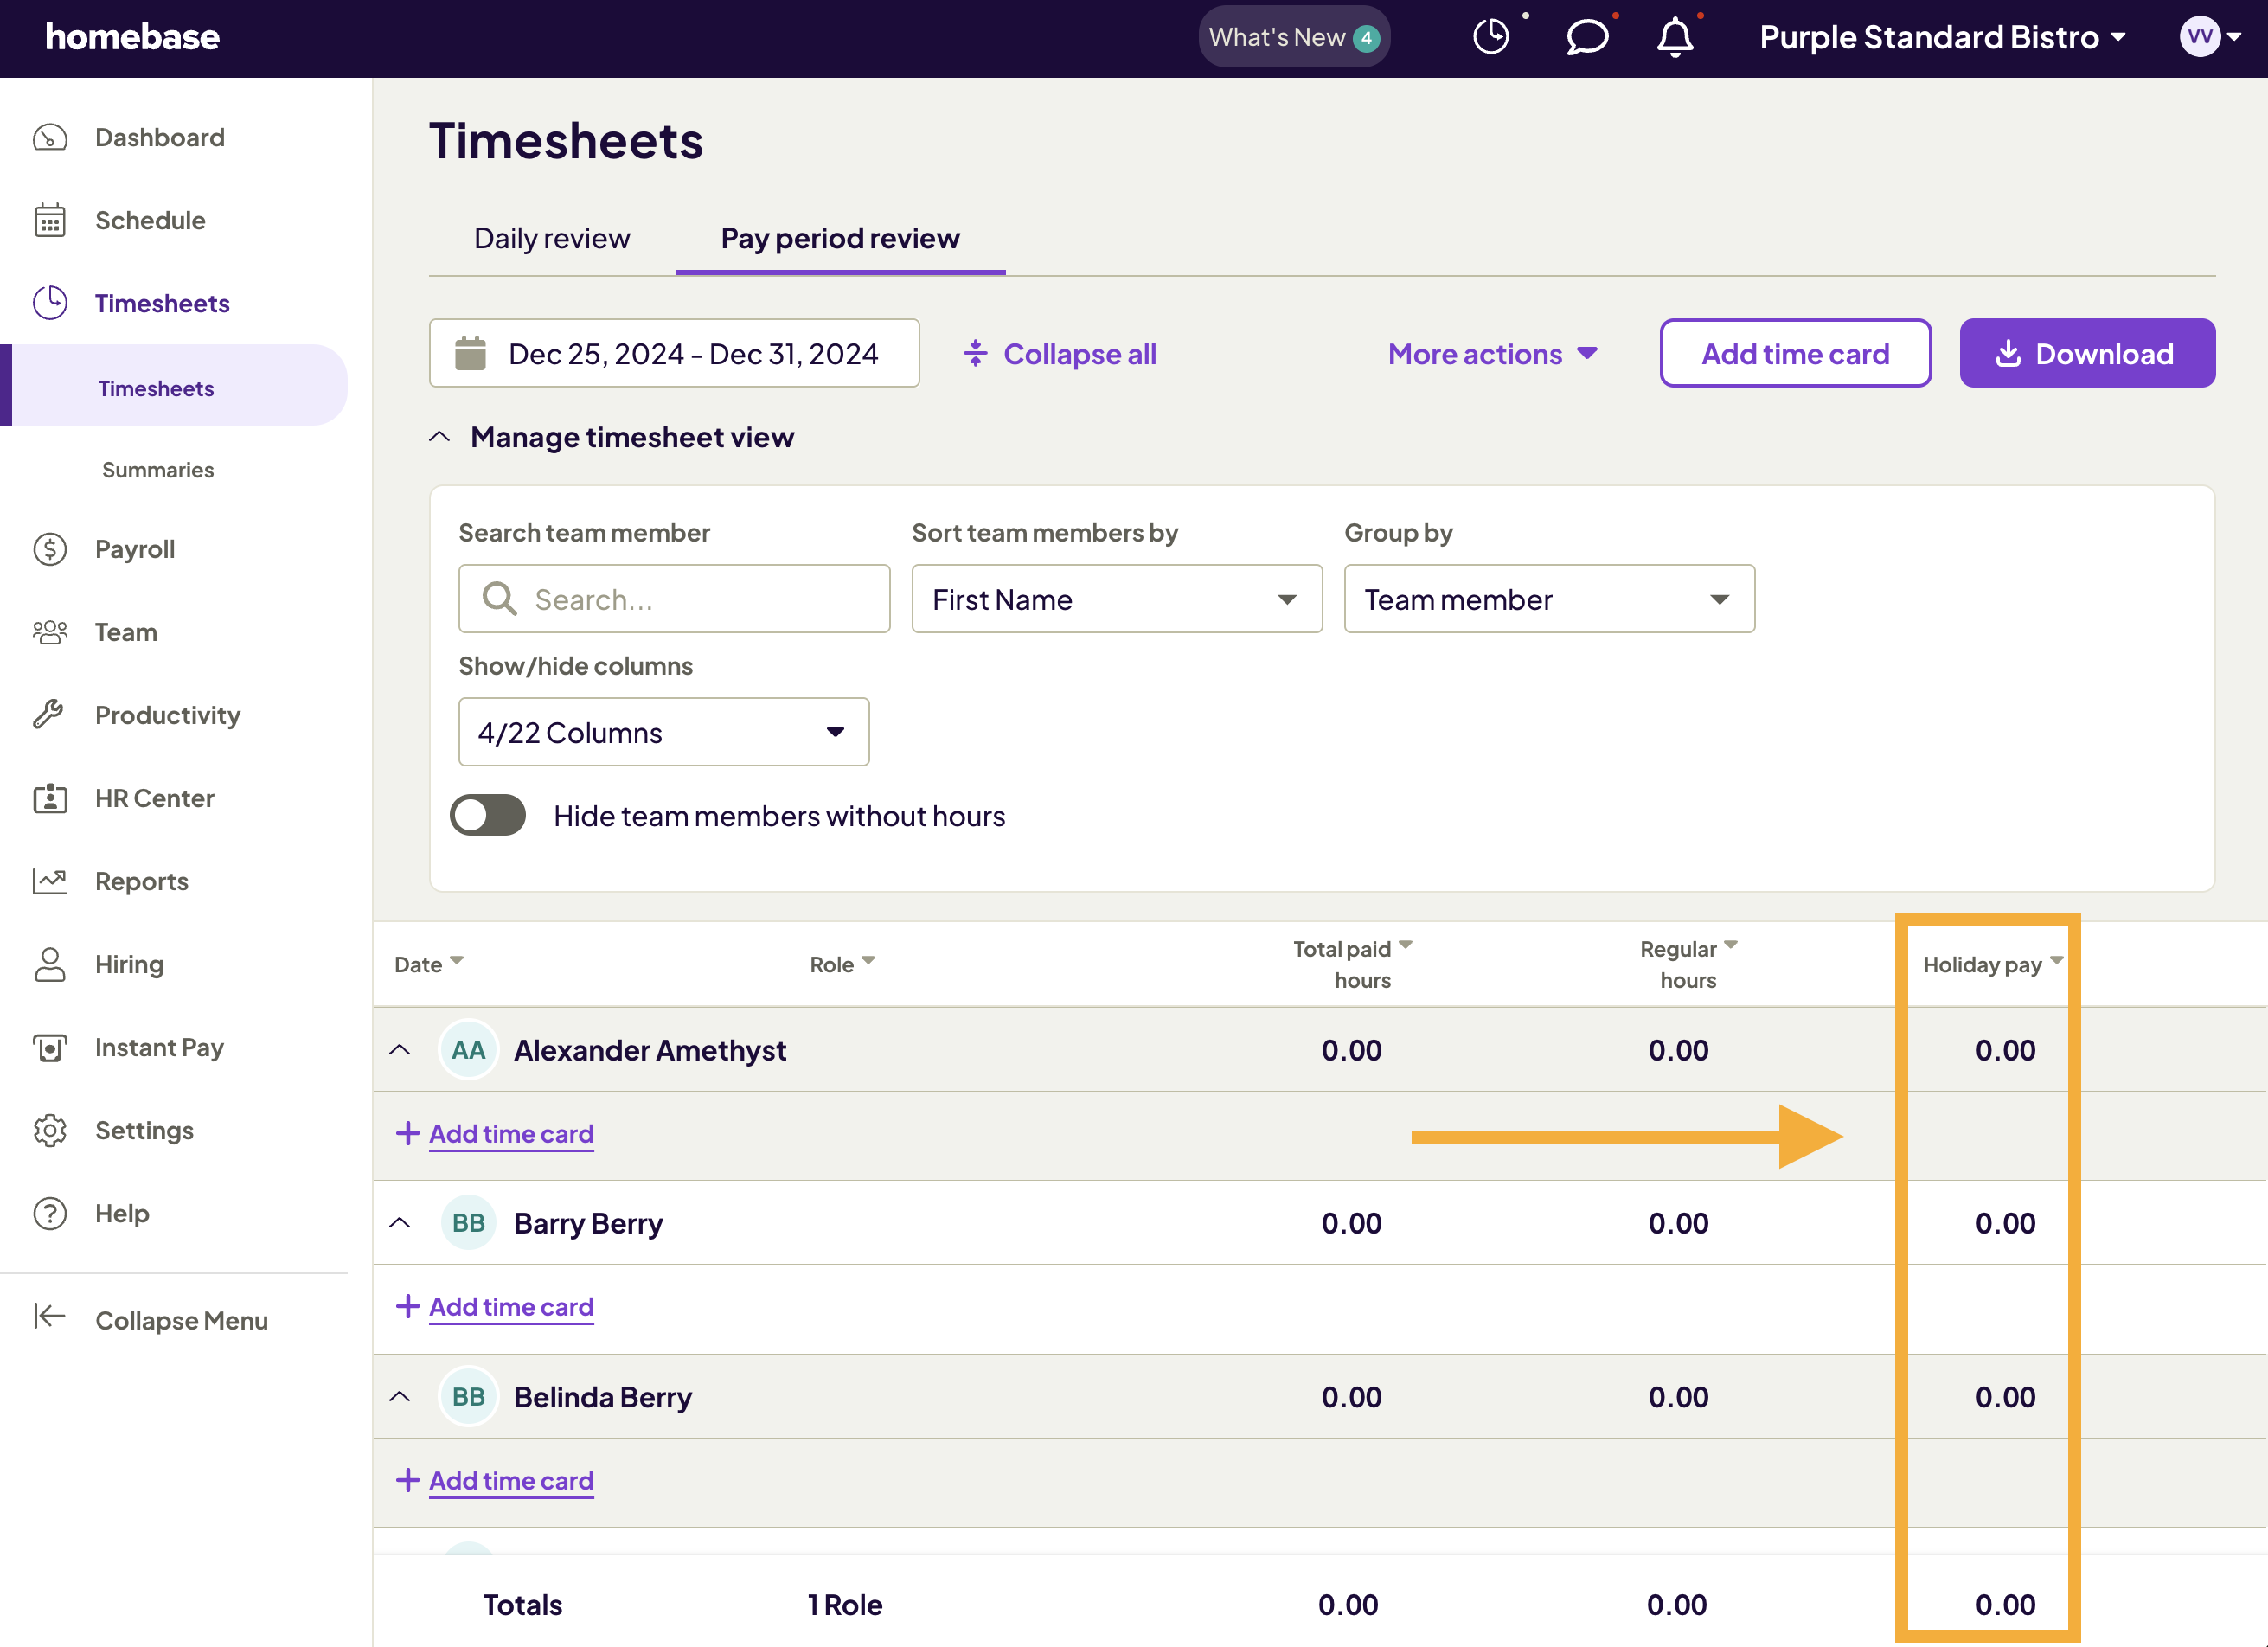Click the calendar icon in date range
Viewport: 2268px width, 1647px height.
click(470, 354)
